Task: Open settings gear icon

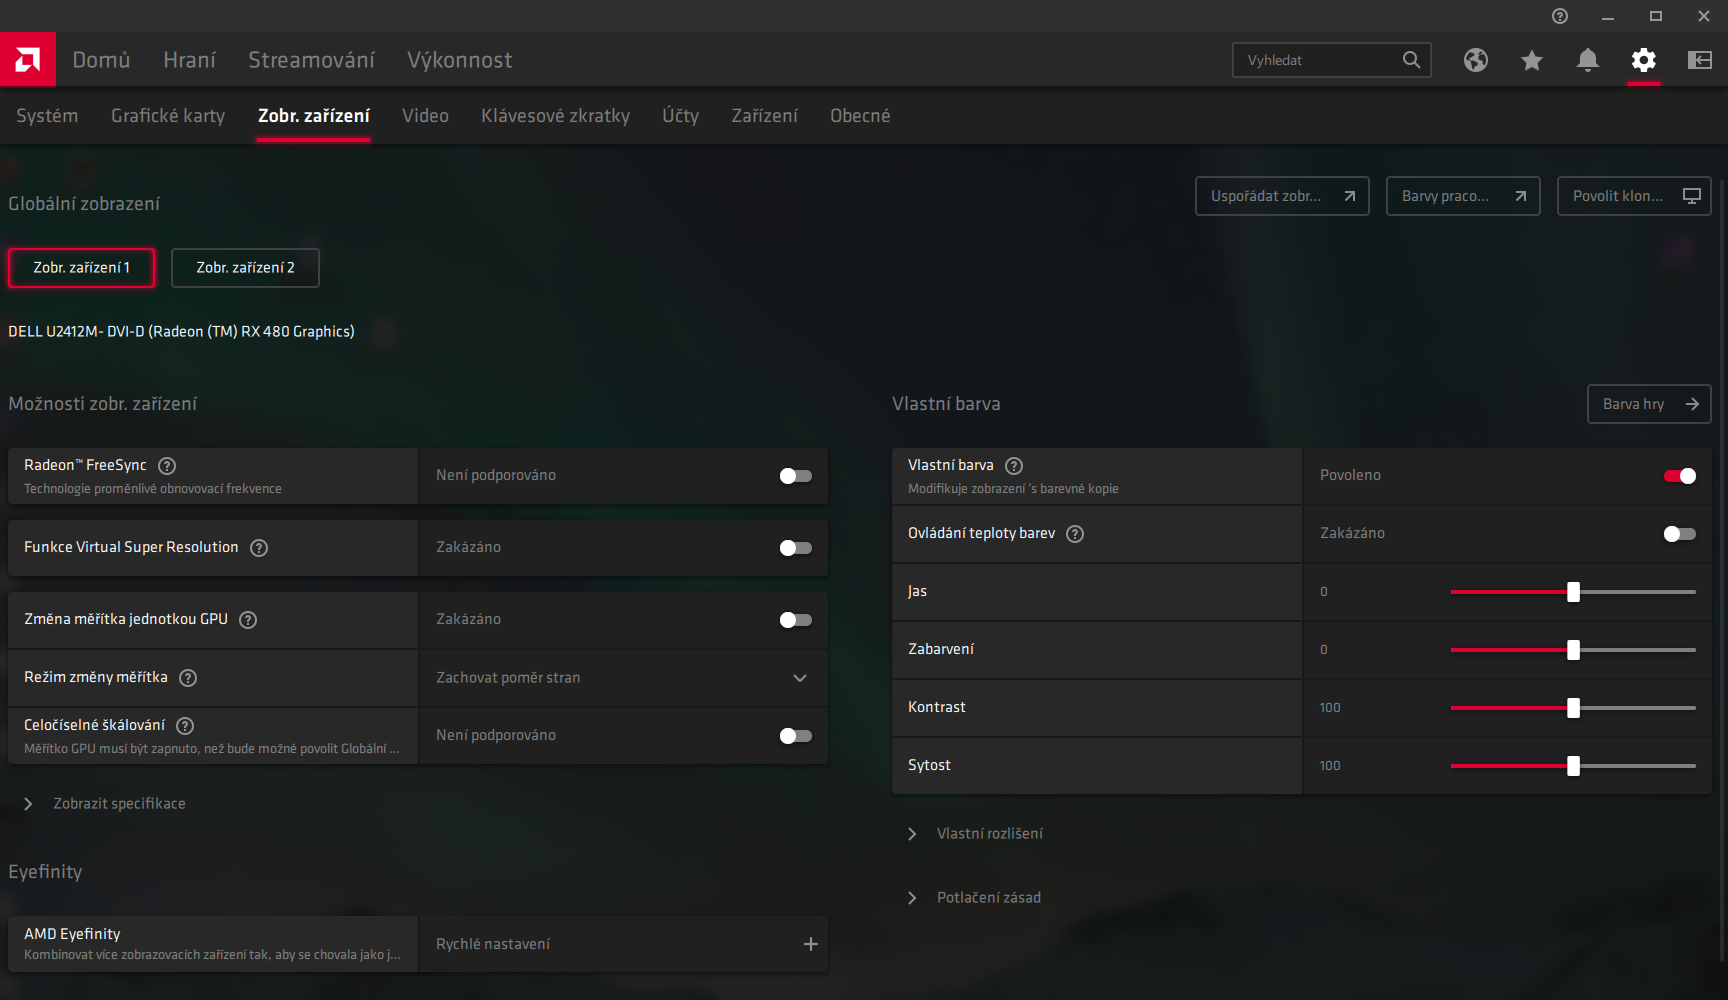Action: [1644, 60]
